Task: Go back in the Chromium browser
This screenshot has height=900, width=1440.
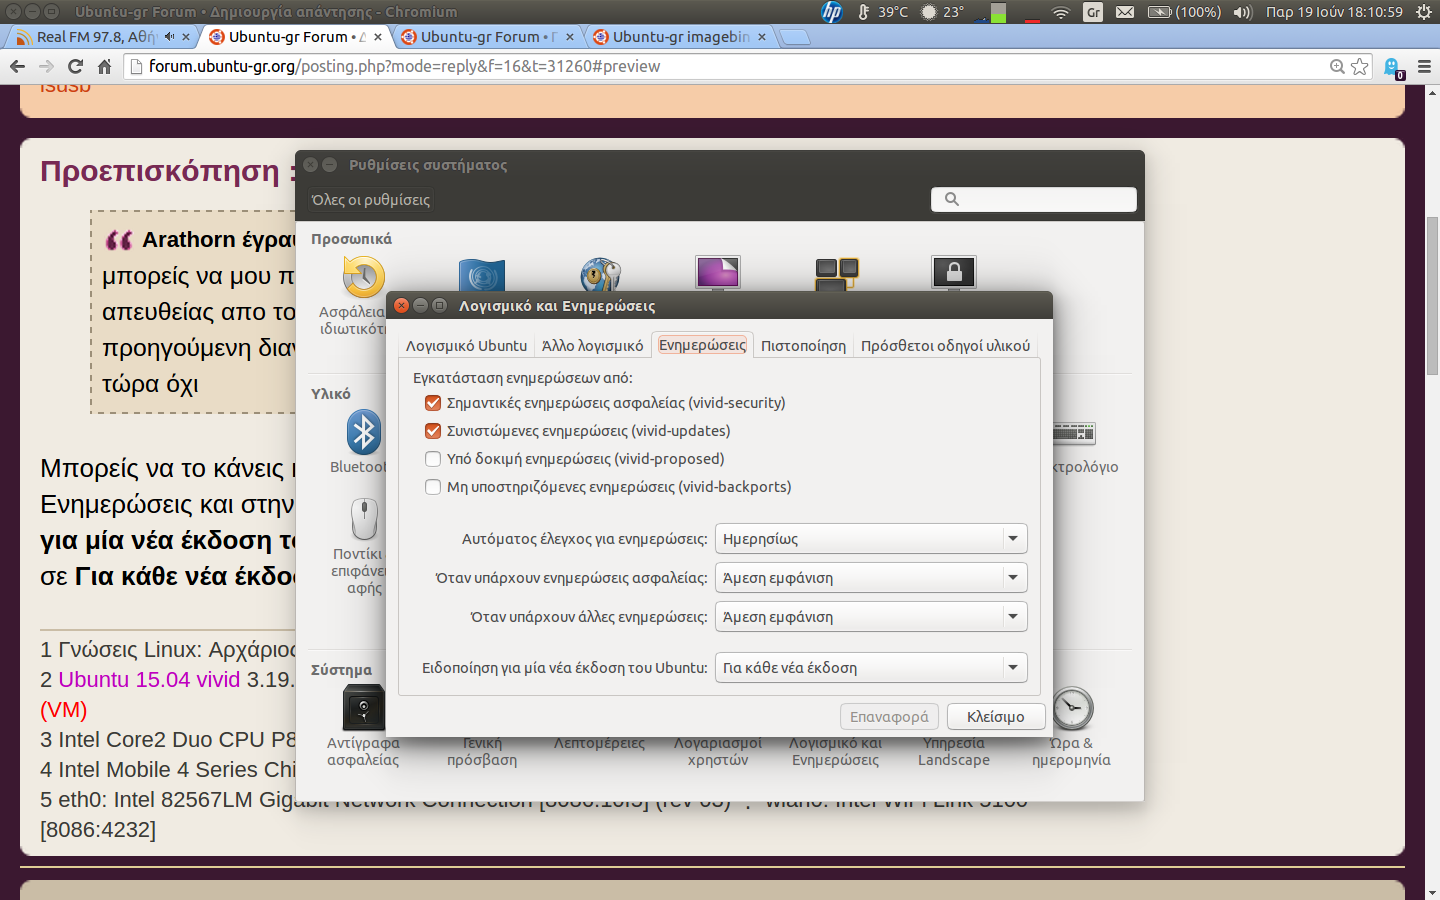Action: 17,66
